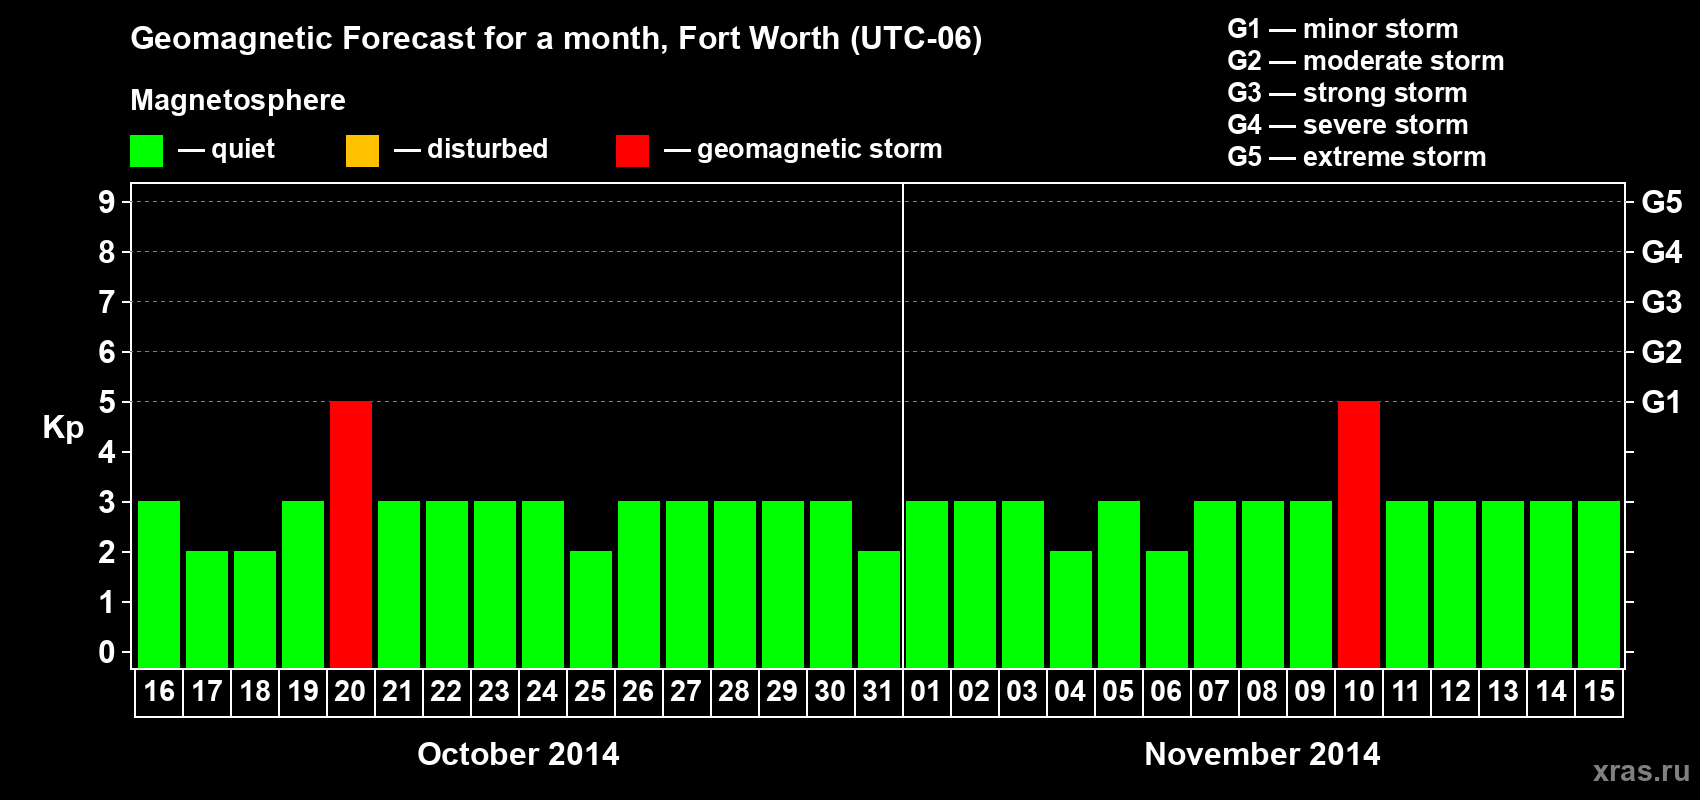This screenshot has width=1700, height=800.
Task: Click 'G5 — extreme storm' legend line
Action: (1357, 157)
